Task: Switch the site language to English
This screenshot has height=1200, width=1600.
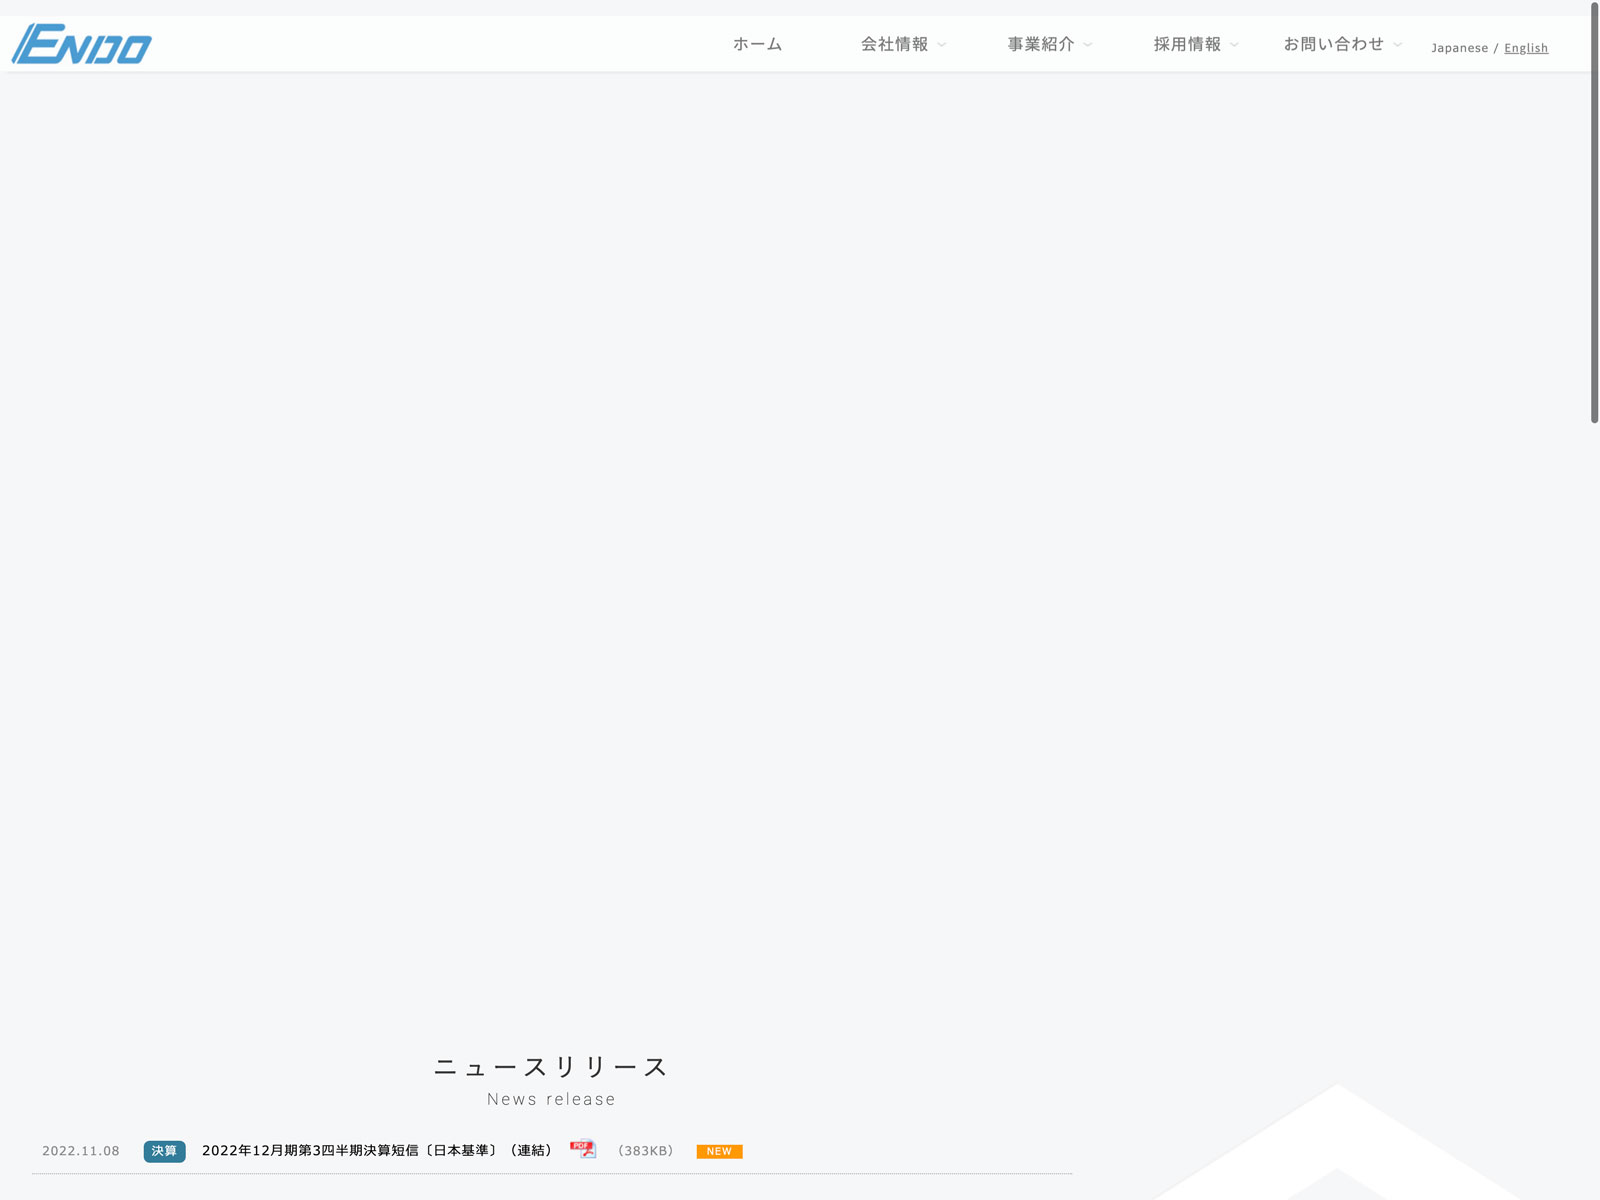Action: 1525,48
